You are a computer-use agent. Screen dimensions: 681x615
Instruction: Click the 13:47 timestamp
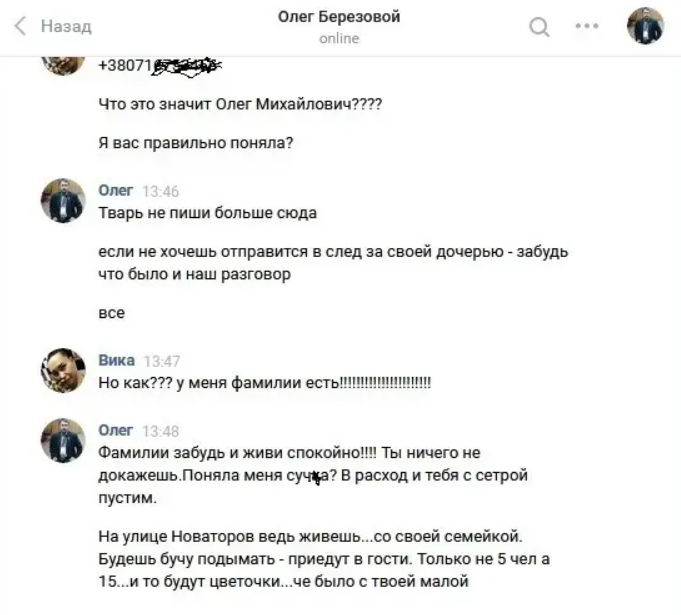pyautogui.click(x=162, y=361)
